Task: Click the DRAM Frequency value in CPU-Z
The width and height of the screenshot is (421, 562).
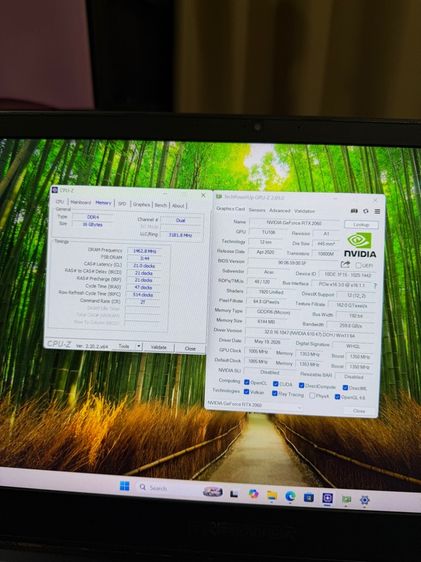Action: [x=144, y=251]
